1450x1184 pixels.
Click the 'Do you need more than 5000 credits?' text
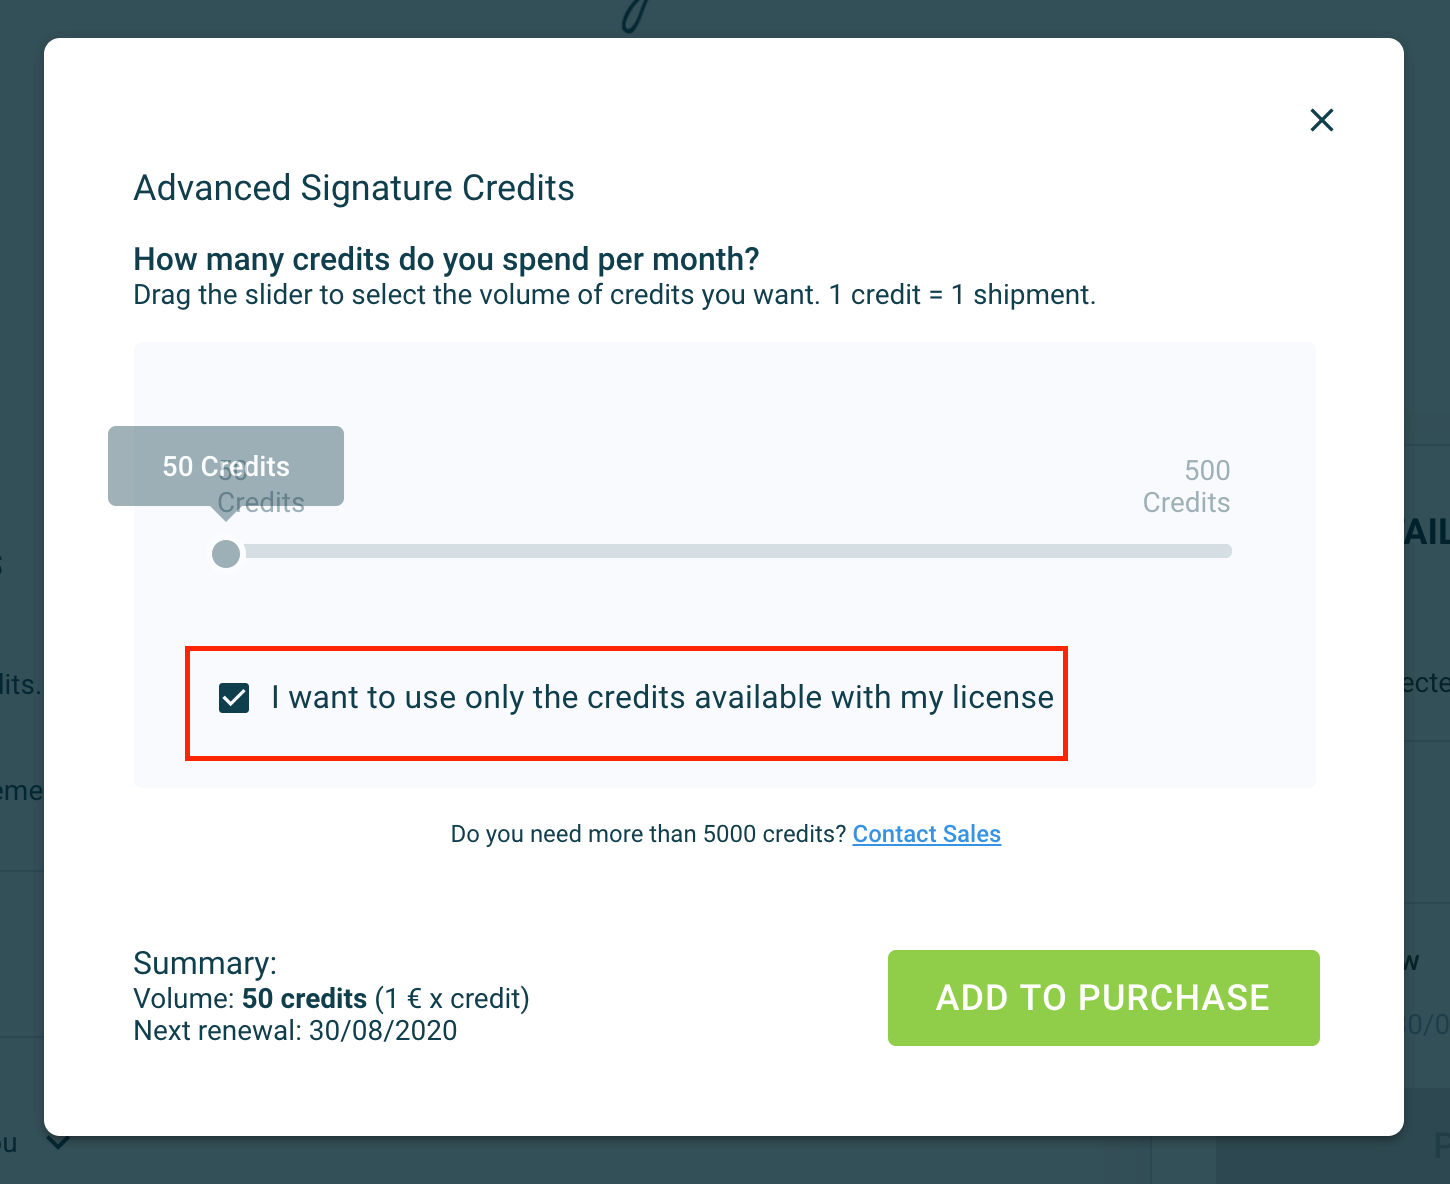pyautogui.click(x=649, y=834)
